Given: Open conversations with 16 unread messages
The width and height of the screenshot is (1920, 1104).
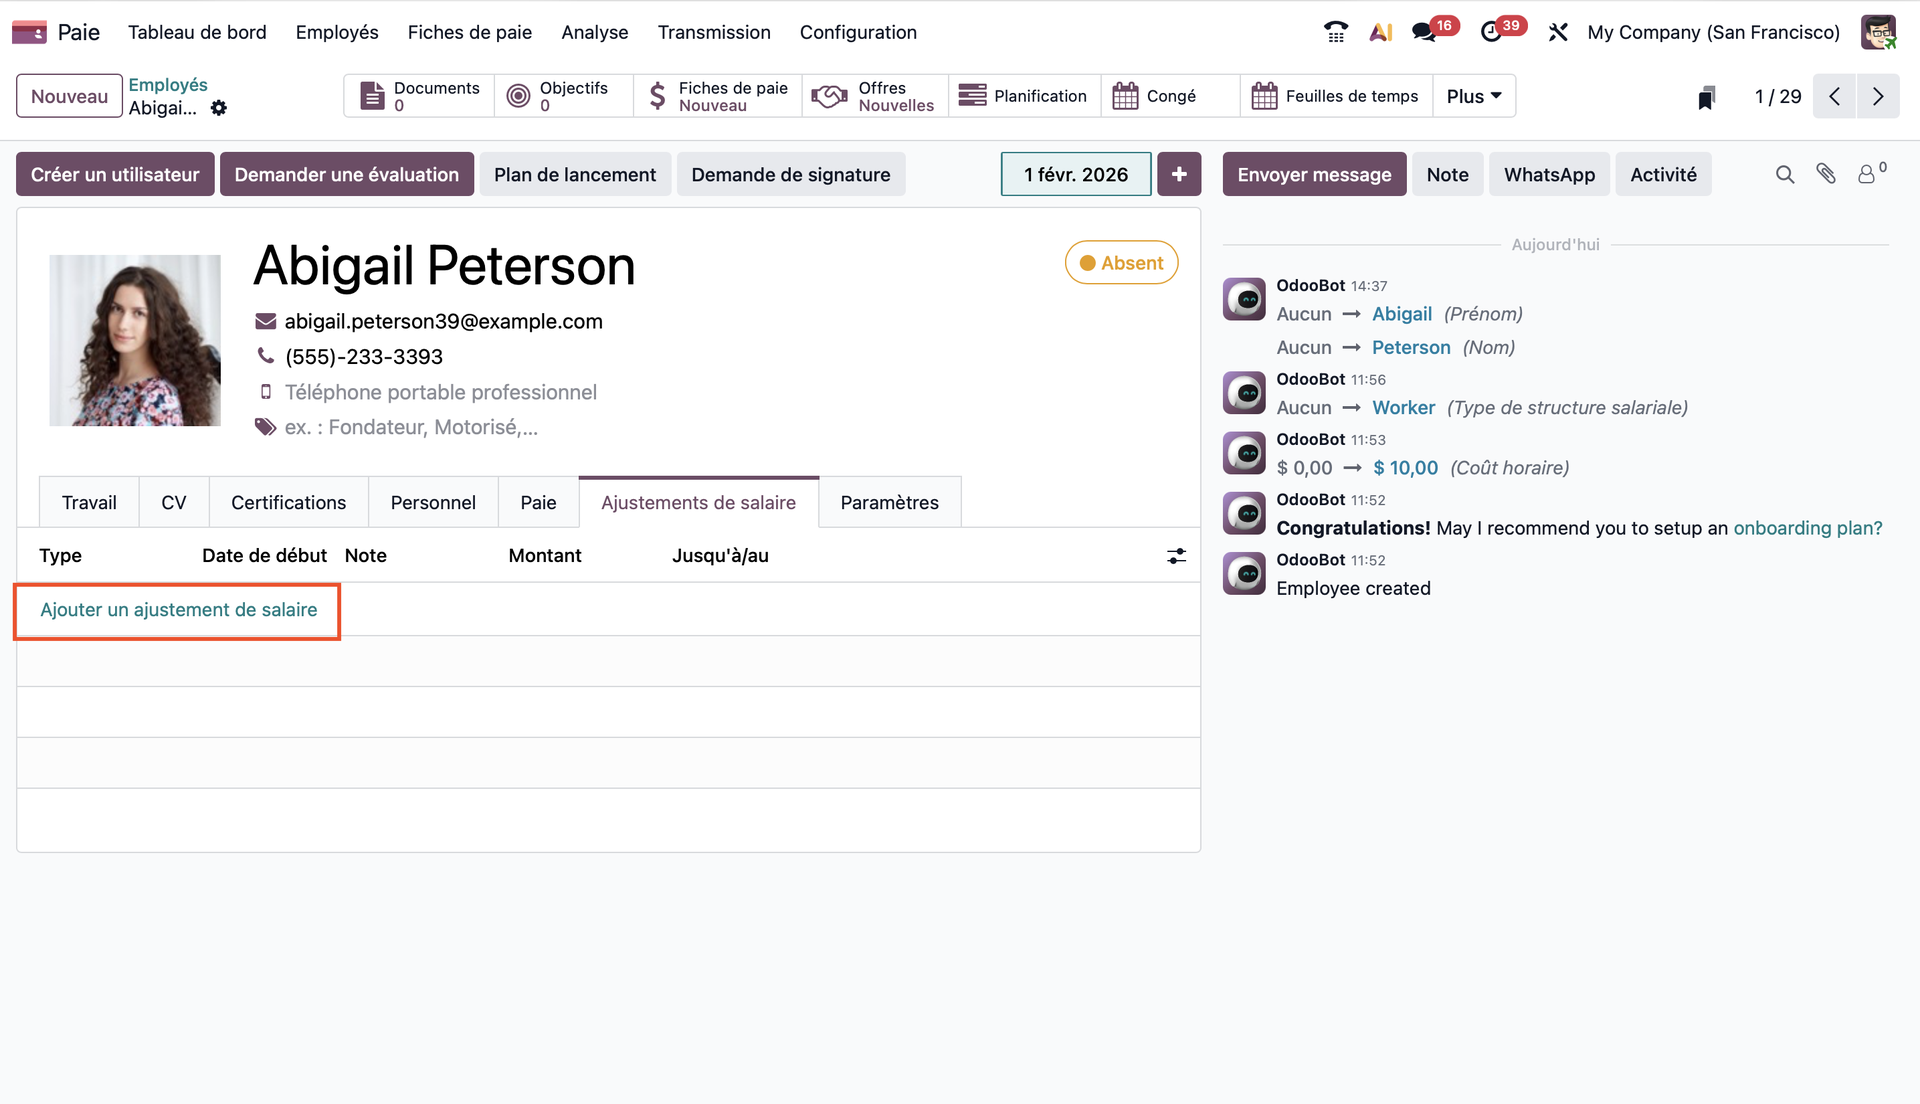Looking at the screenshot, I should click(x=1425, y=32).
